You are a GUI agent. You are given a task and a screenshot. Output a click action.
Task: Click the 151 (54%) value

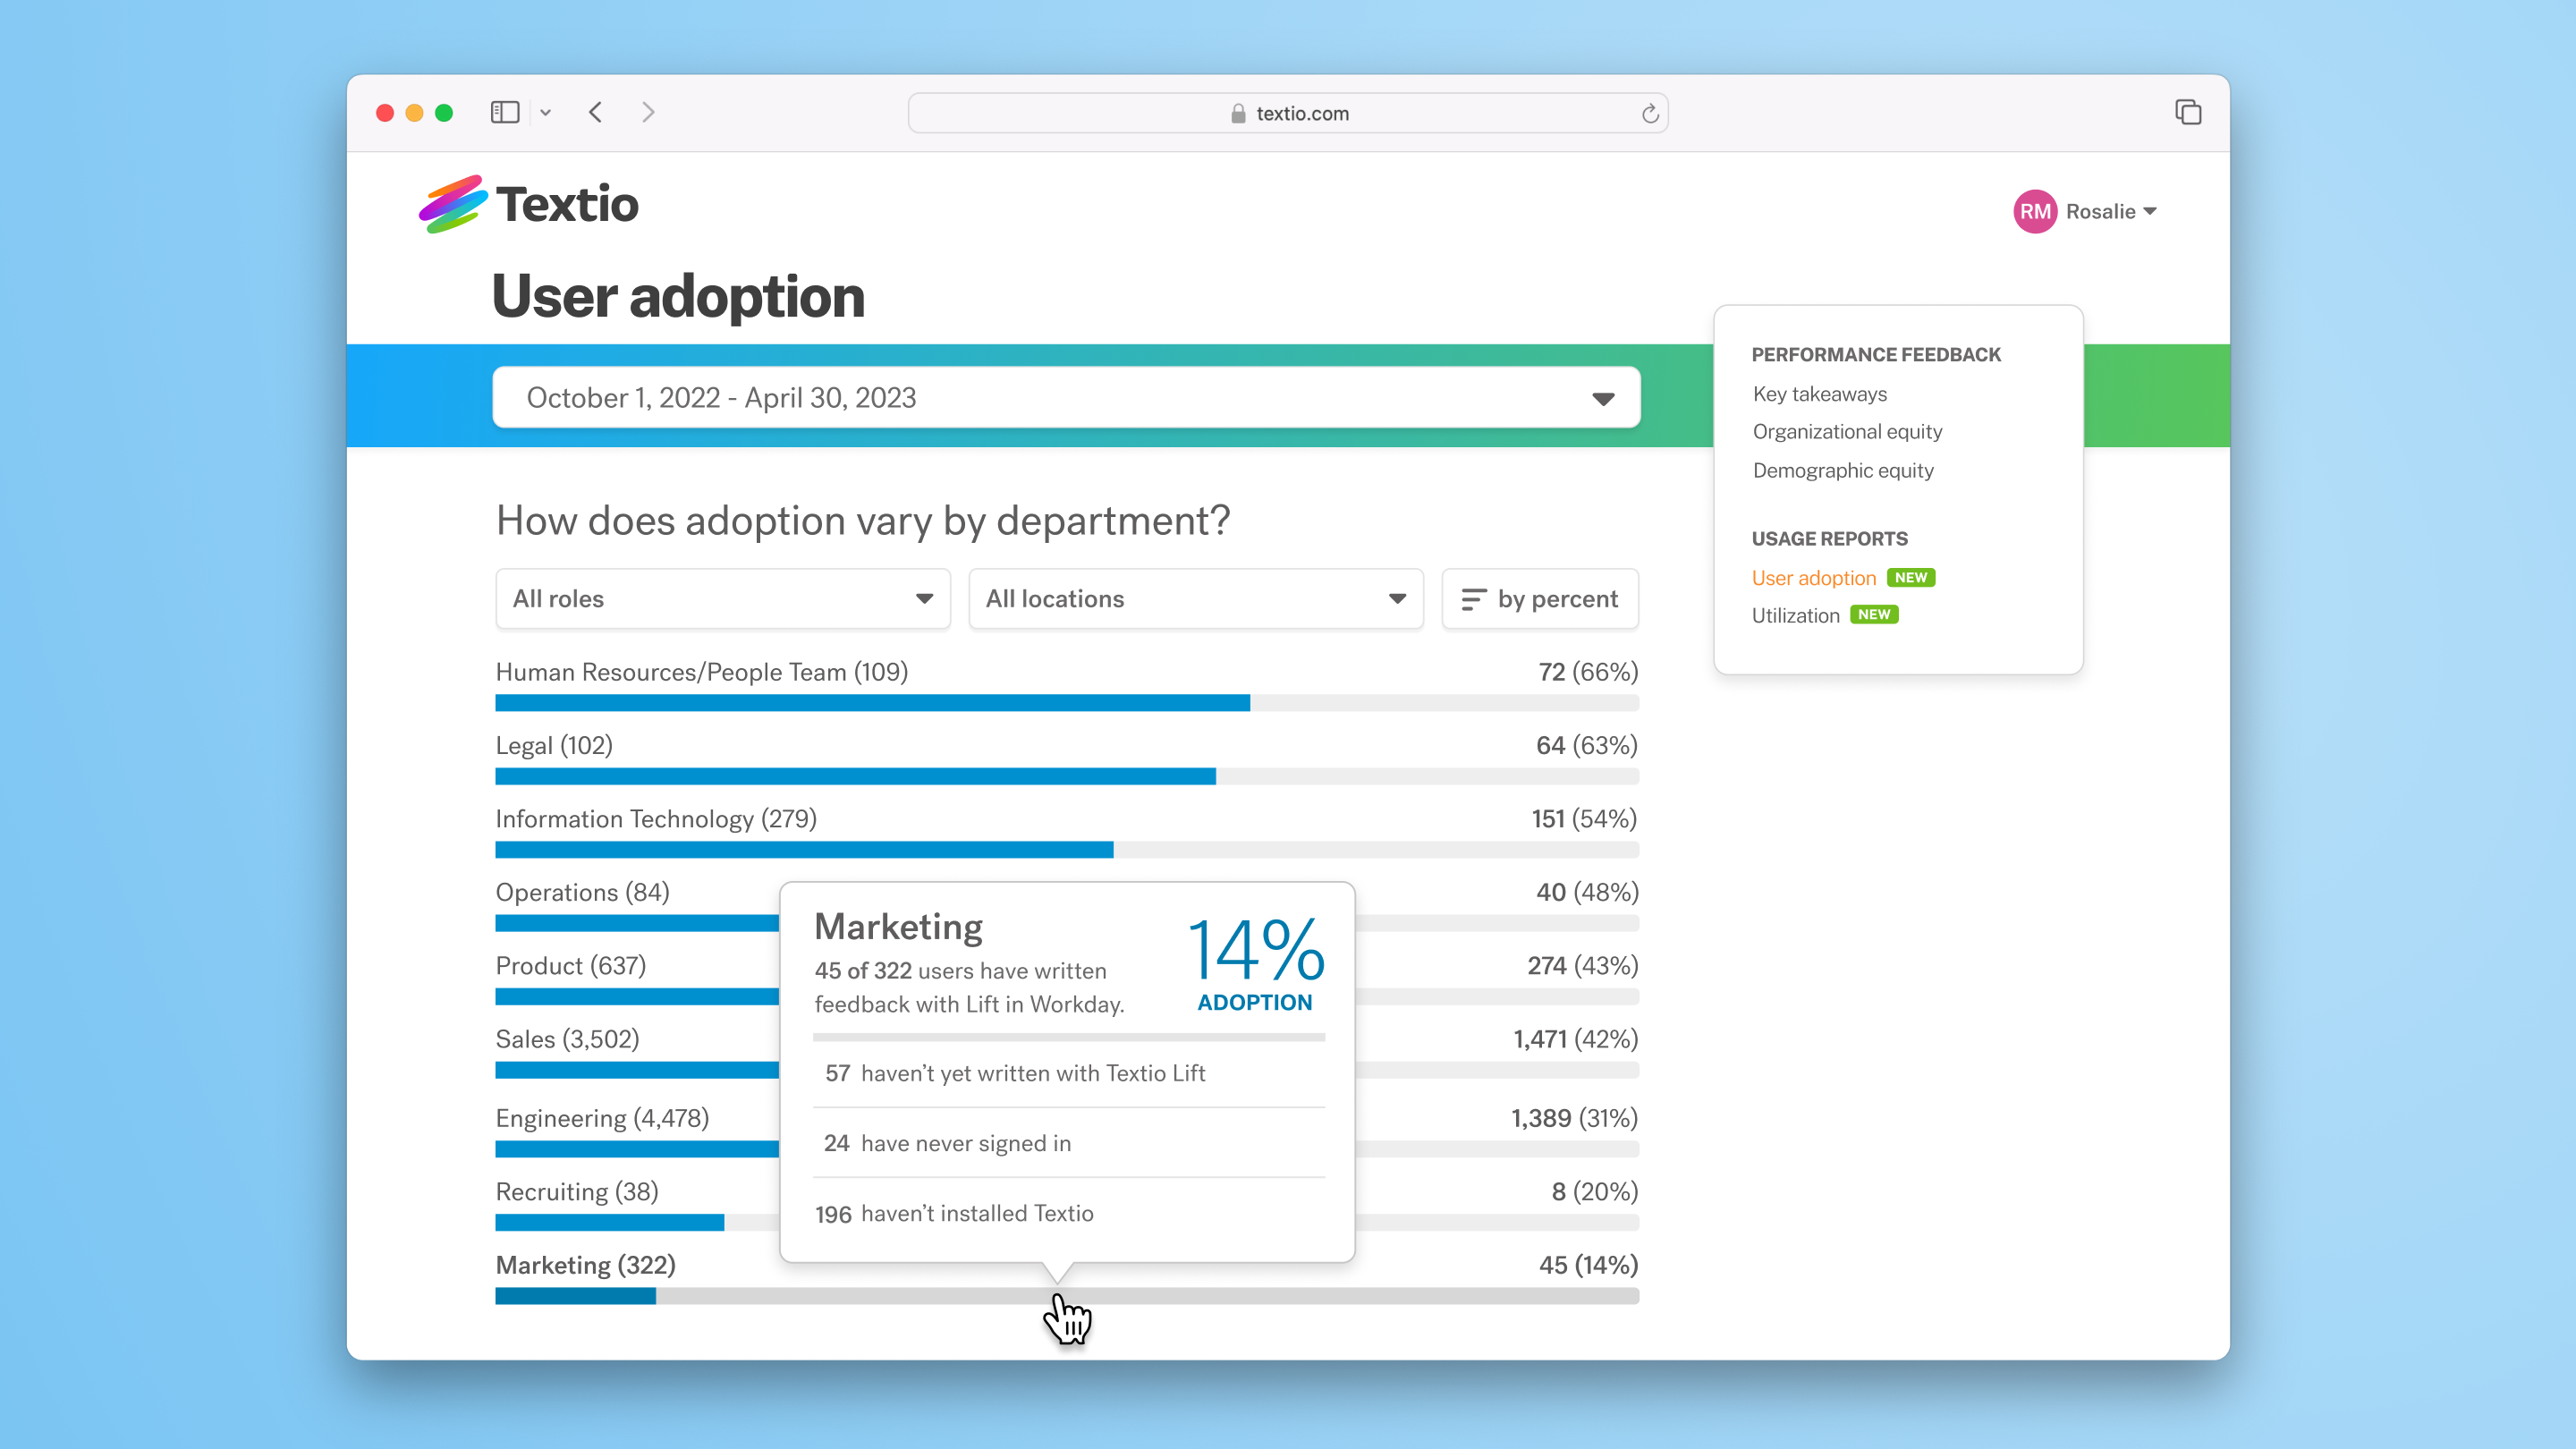(1584, 819)
